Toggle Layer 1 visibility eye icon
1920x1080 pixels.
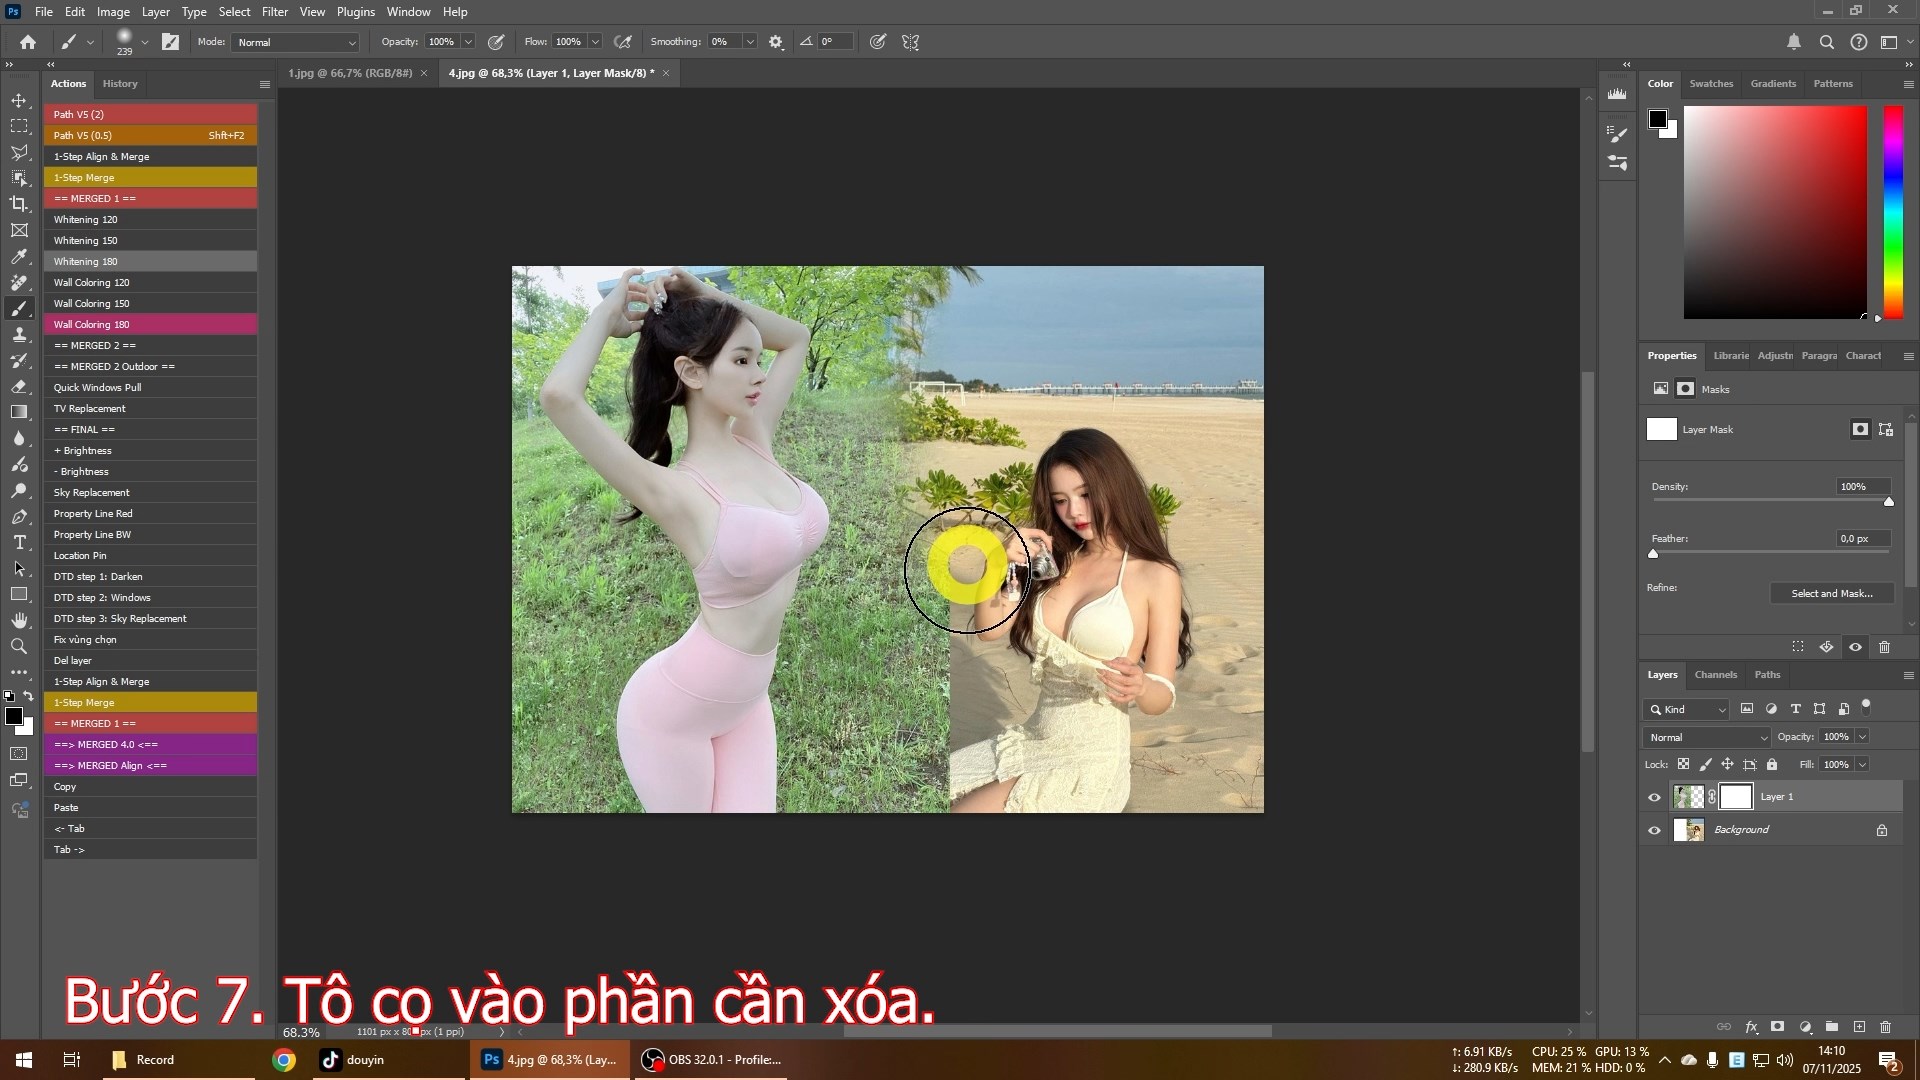[x=1655, y=796]
